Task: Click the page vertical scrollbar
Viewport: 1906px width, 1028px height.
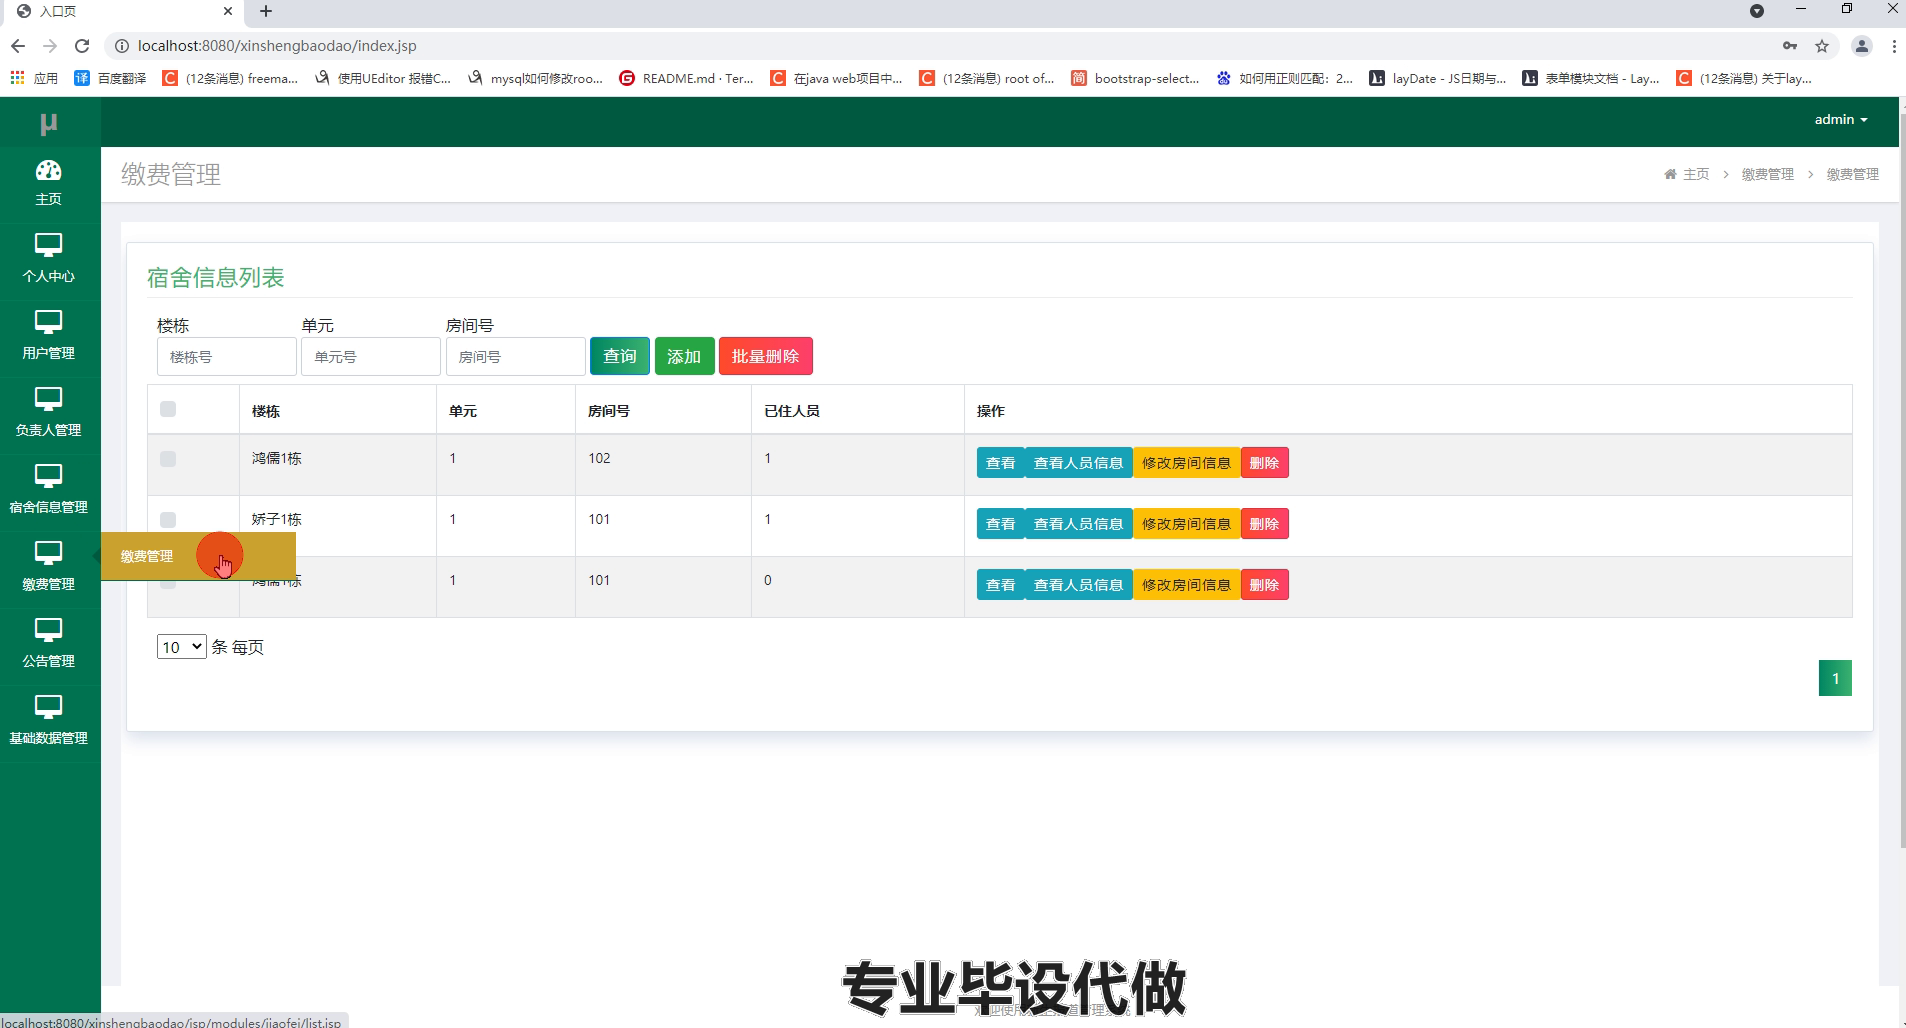Action: point(1902,480)
